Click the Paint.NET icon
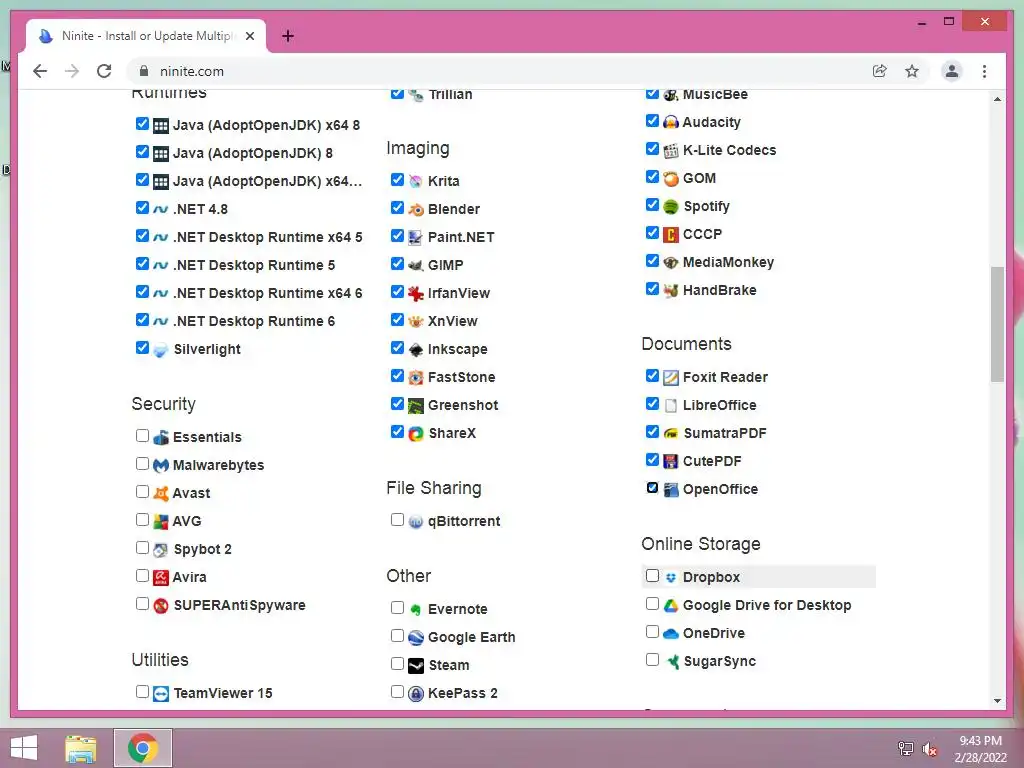The image size is (1024, 768). (415, 238)
